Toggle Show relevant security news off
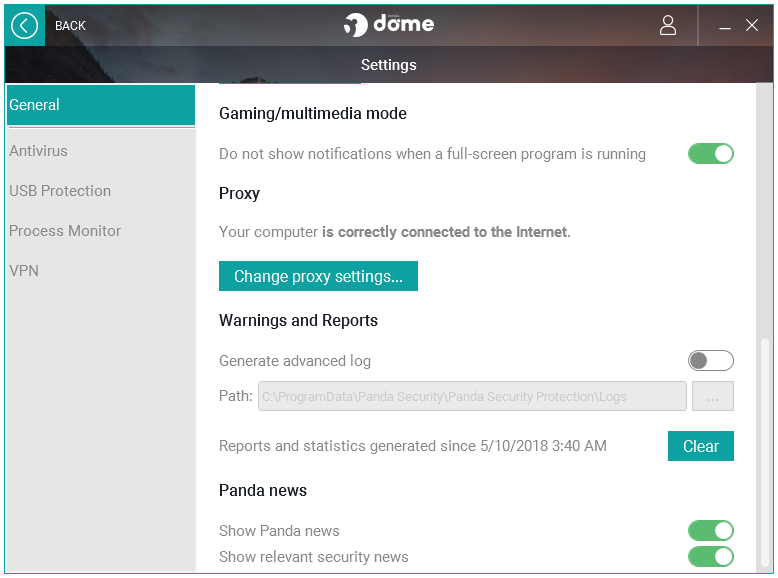Image resolution: width=778 pixels, height=578 pixels. pos(711,557)
